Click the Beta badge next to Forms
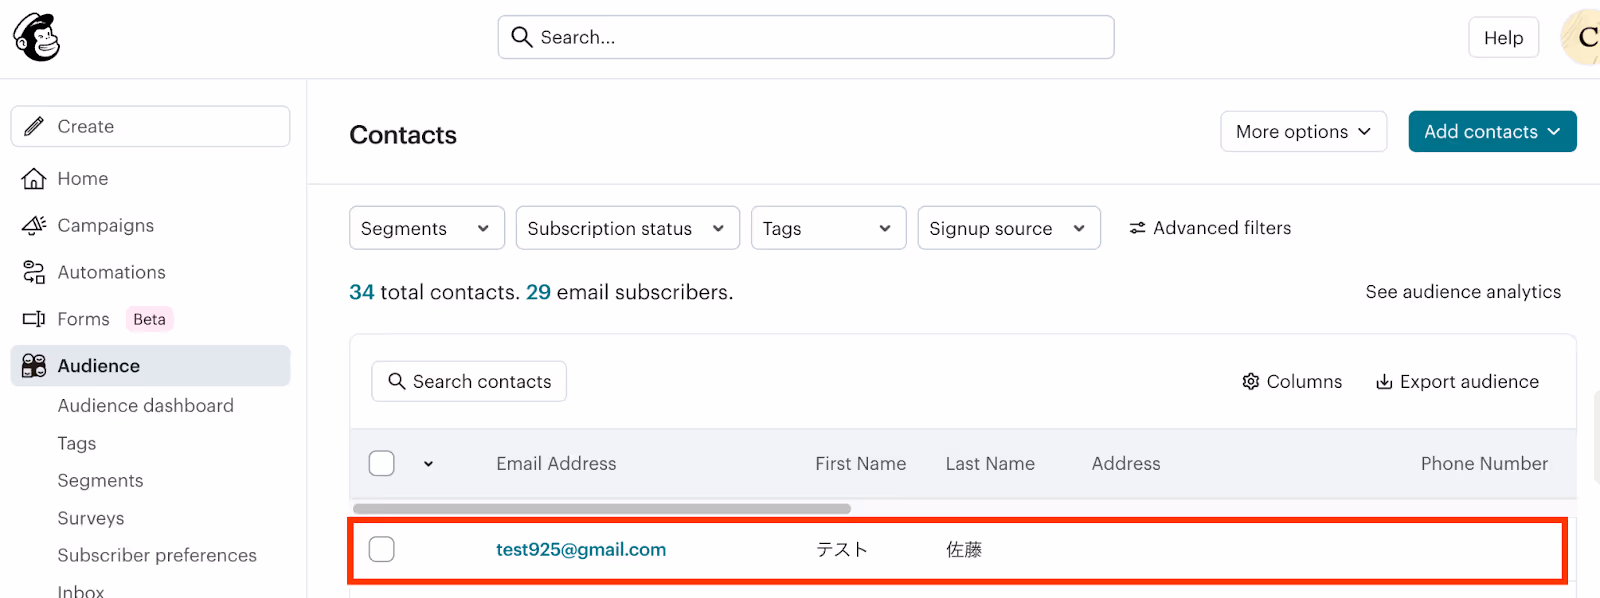 point(149,319)
